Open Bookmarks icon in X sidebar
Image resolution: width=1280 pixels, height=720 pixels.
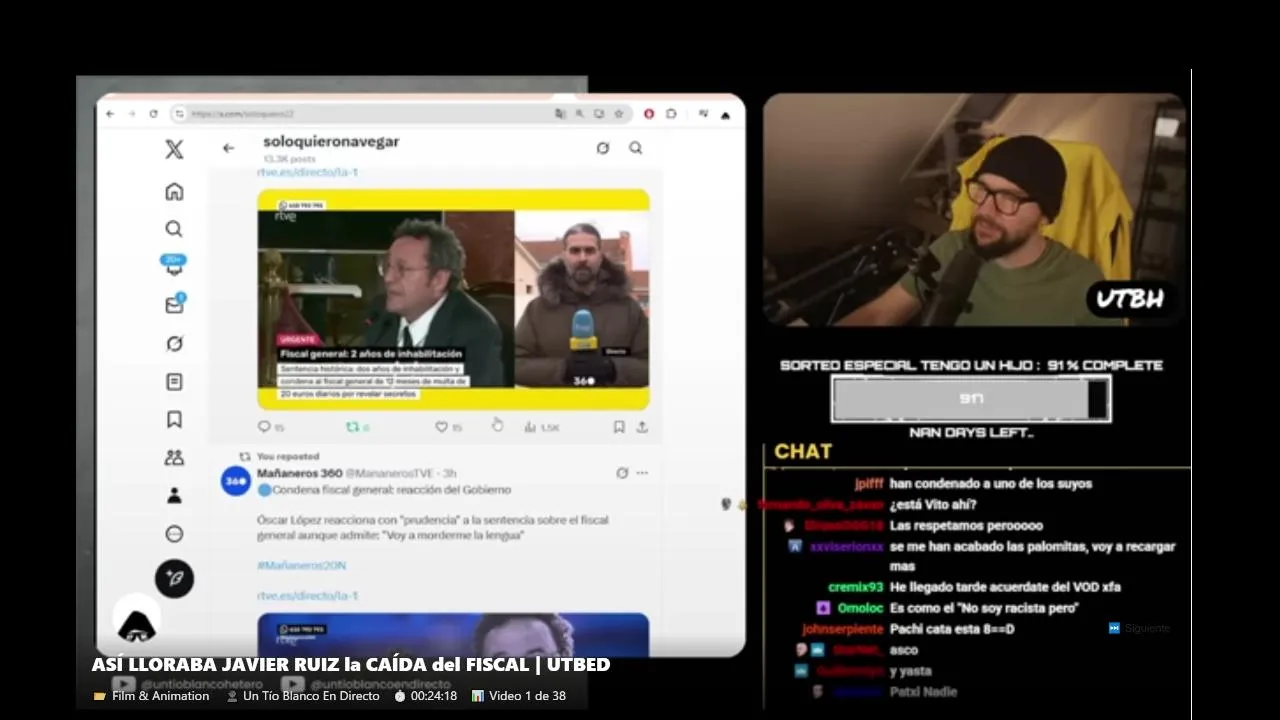click(x=174, y=419)
